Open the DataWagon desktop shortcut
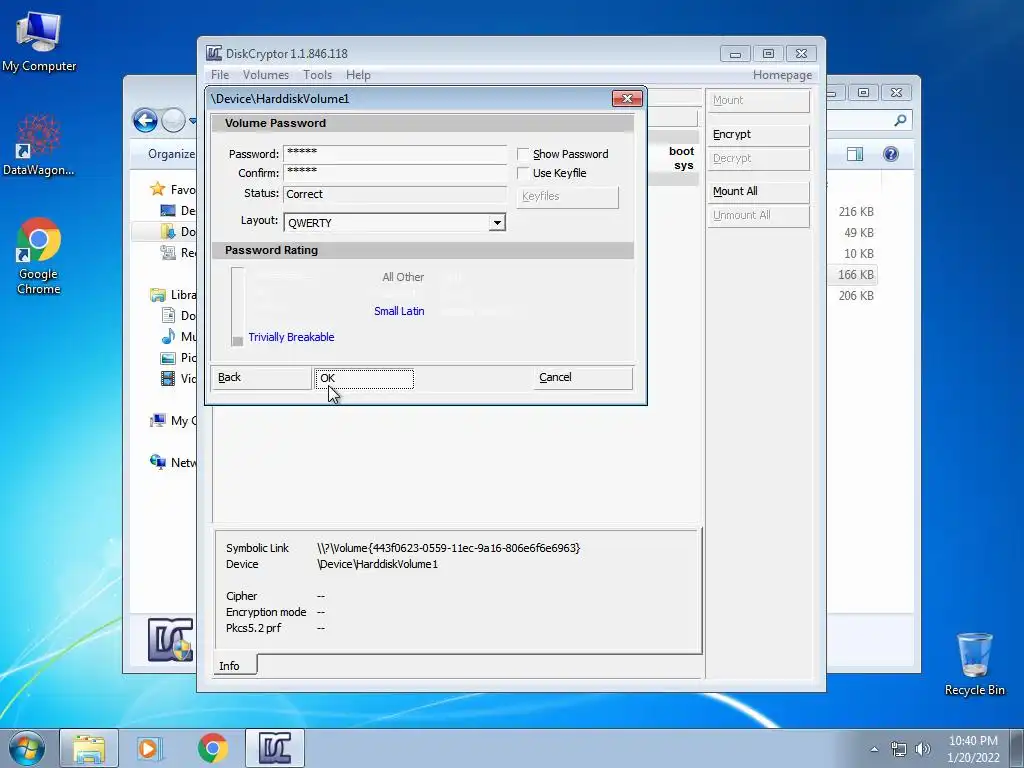Screen dimensions: 1024x768 [x=39, y=145]
